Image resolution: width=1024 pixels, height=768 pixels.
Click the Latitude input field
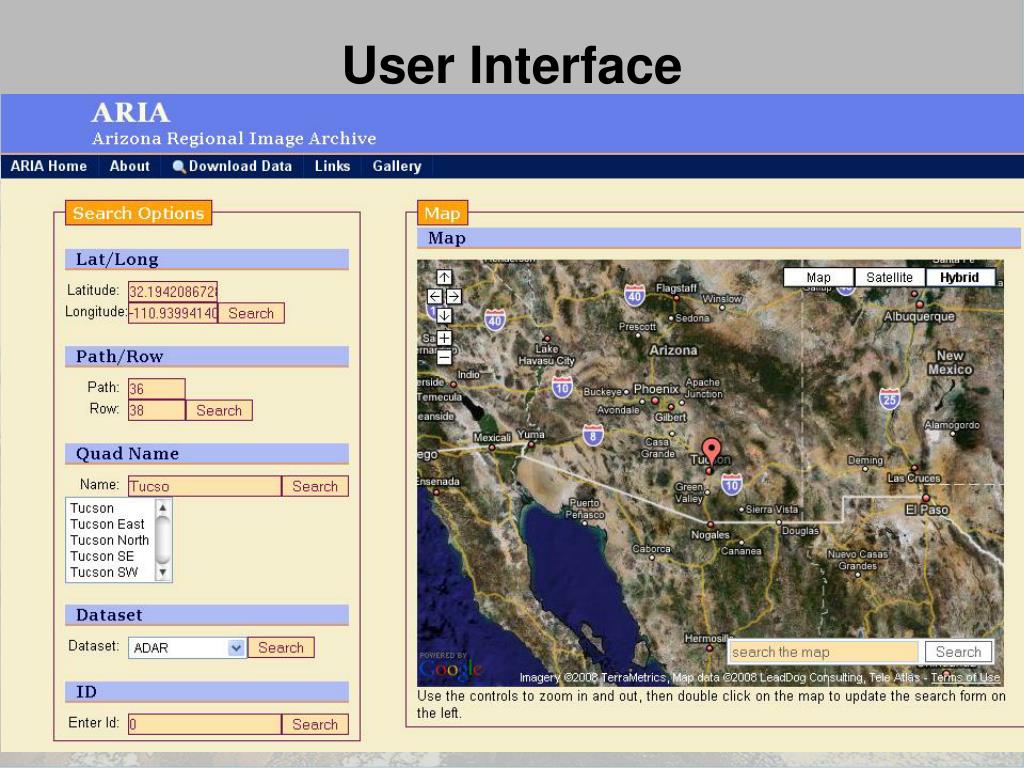[x=173, y=291]
